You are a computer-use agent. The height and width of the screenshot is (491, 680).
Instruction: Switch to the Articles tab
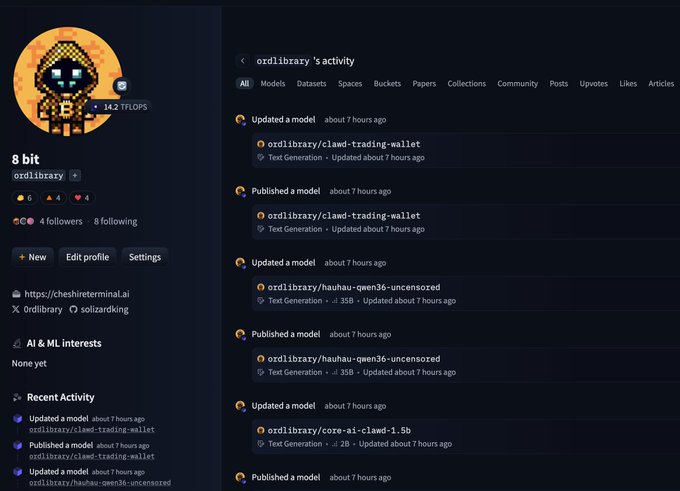[x=661, y=83]
